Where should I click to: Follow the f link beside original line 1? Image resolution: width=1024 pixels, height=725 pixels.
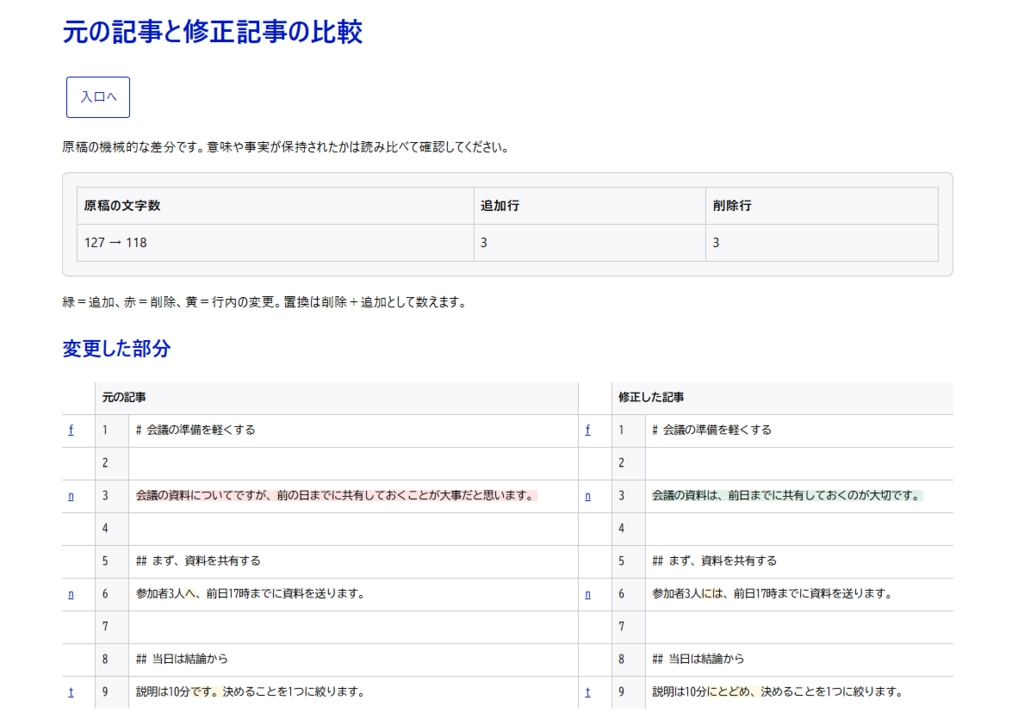71,430
